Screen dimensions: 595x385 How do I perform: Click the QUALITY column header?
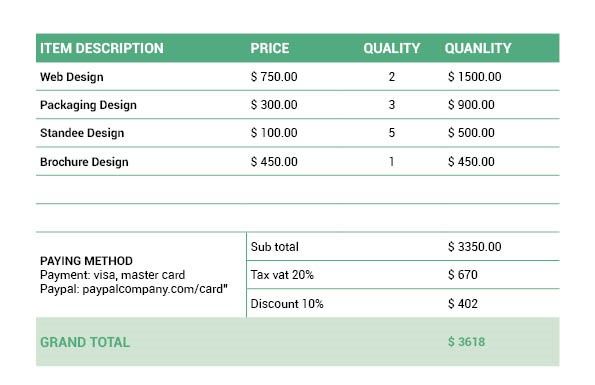392,48
